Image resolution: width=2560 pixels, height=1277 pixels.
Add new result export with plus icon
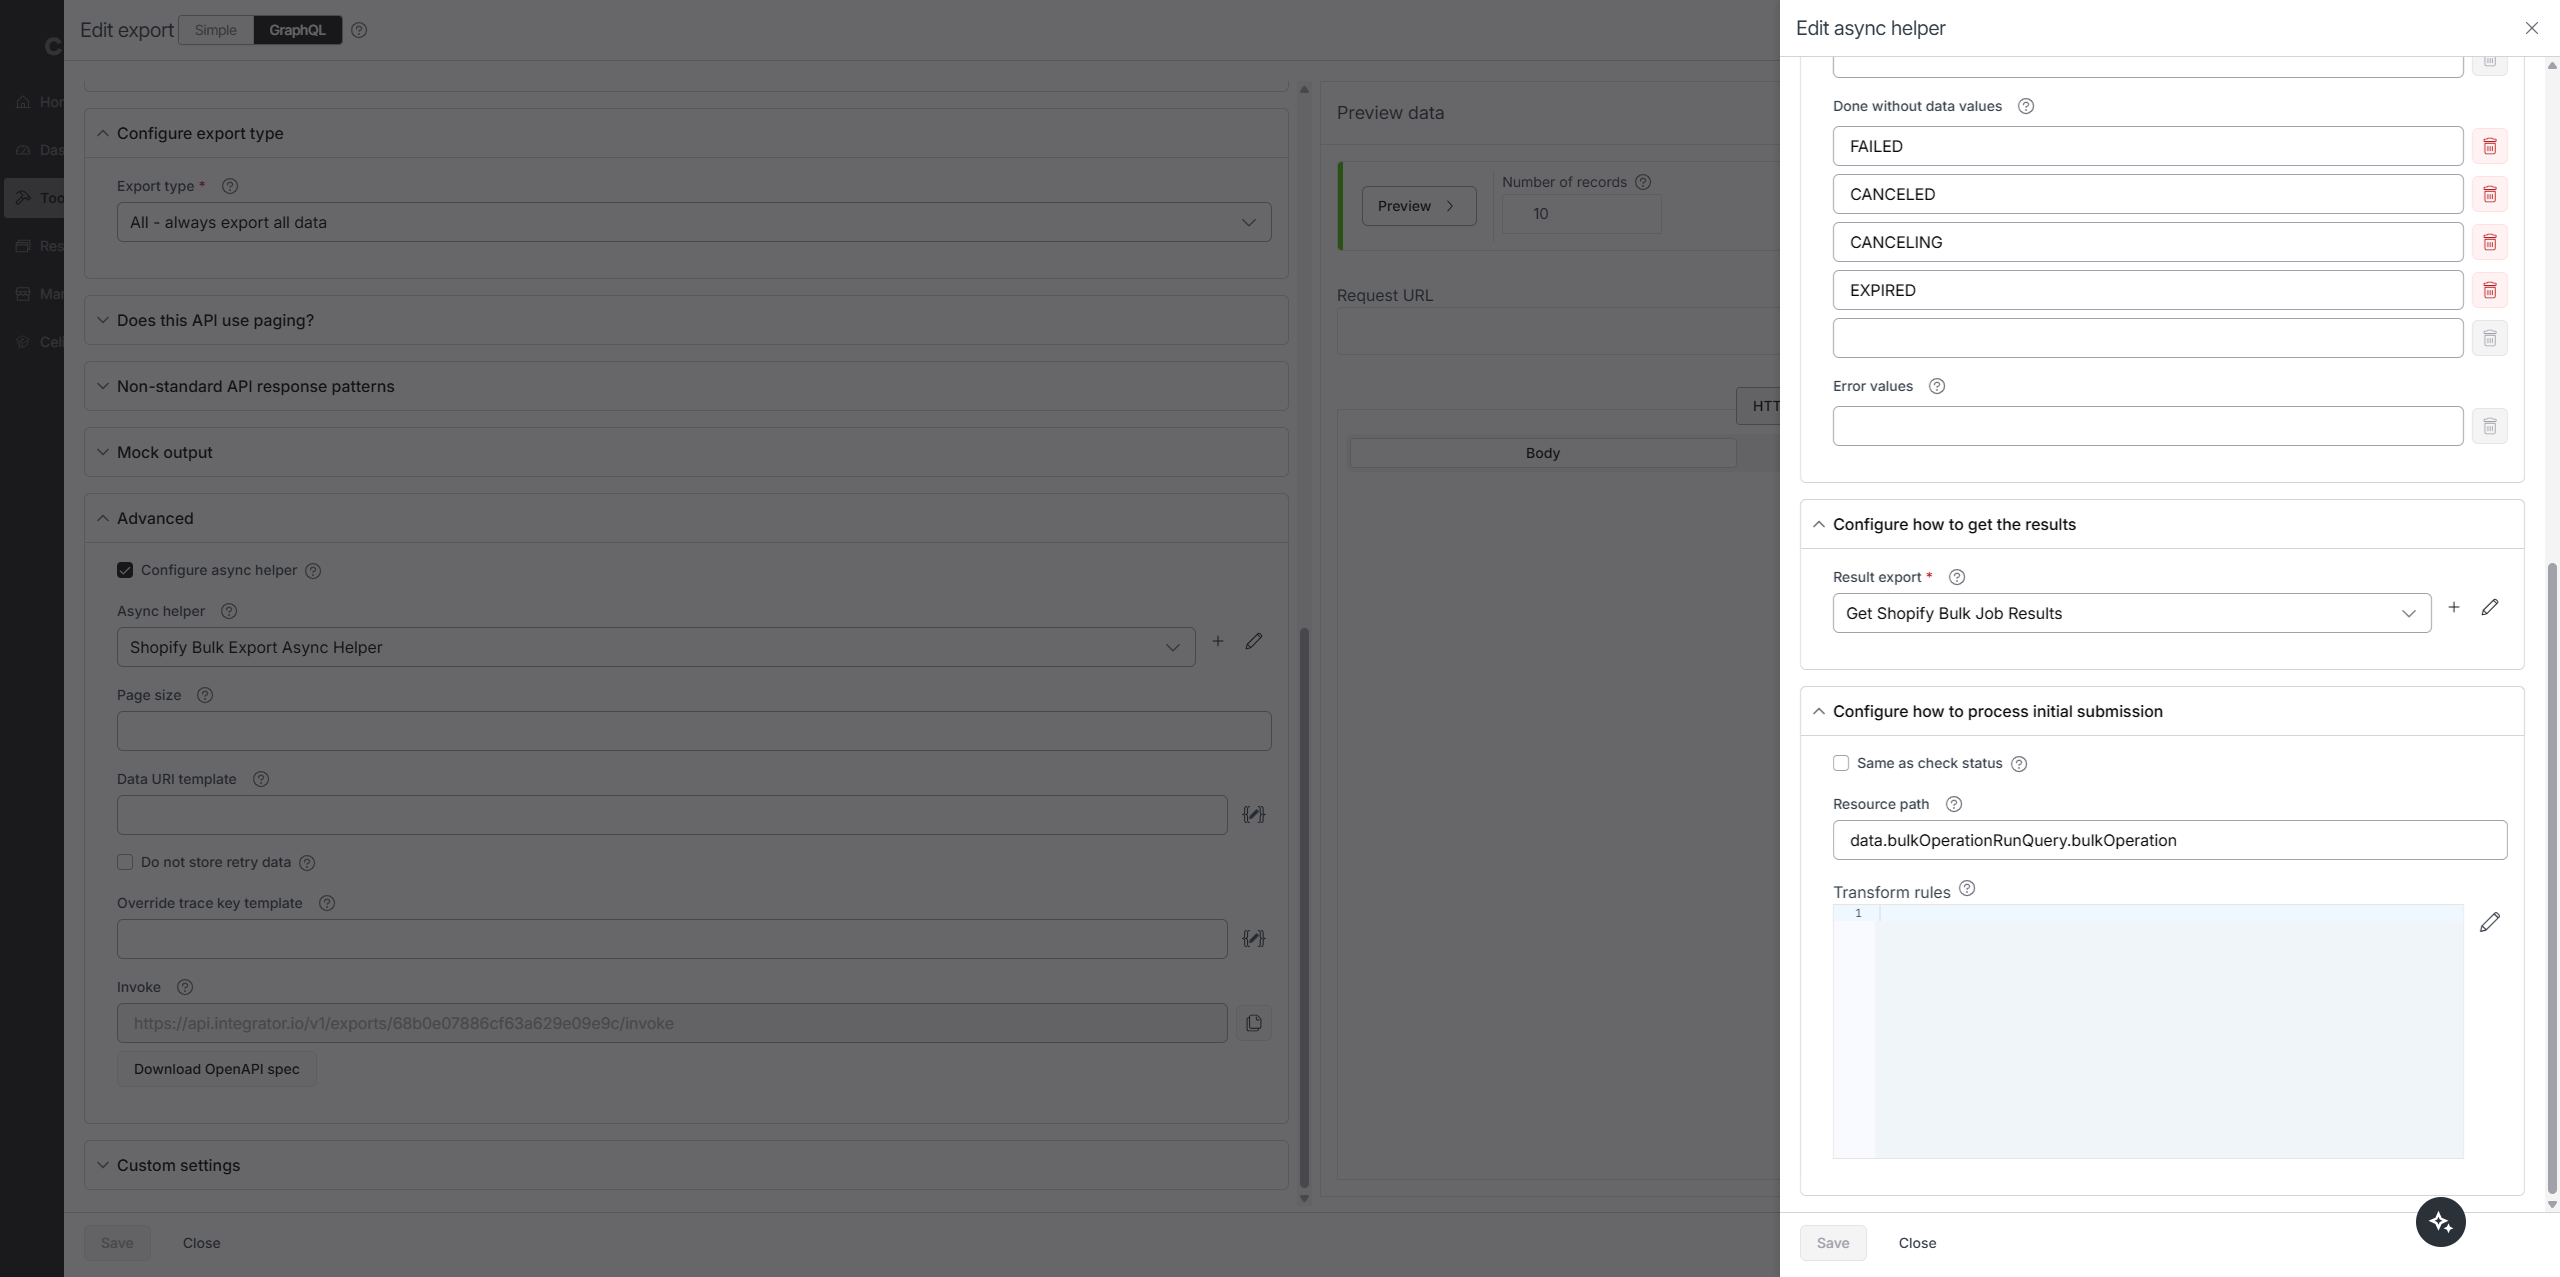tap(2453, 607)
